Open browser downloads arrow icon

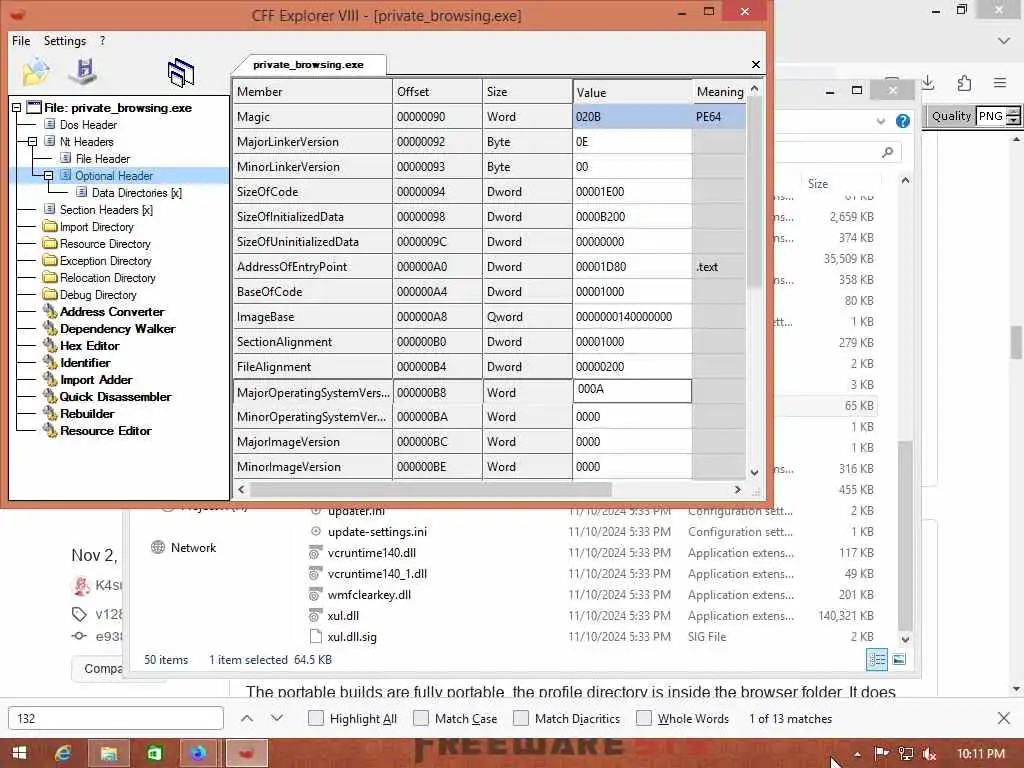[x=928, y=82]
